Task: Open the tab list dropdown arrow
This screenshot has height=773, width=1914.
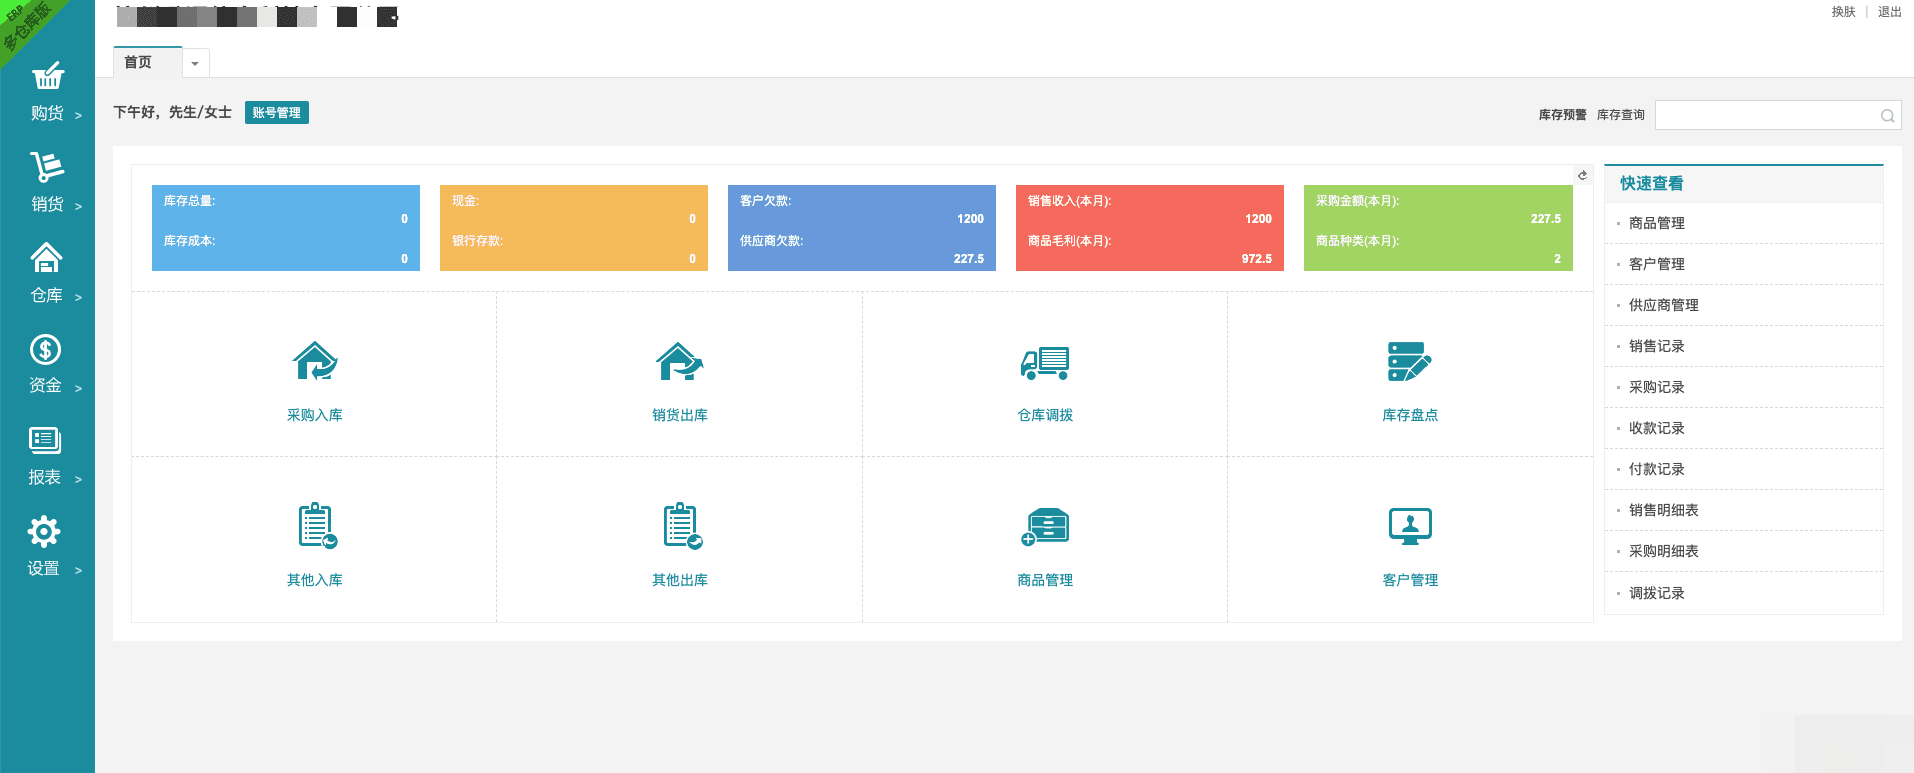Action: (195, 63)
